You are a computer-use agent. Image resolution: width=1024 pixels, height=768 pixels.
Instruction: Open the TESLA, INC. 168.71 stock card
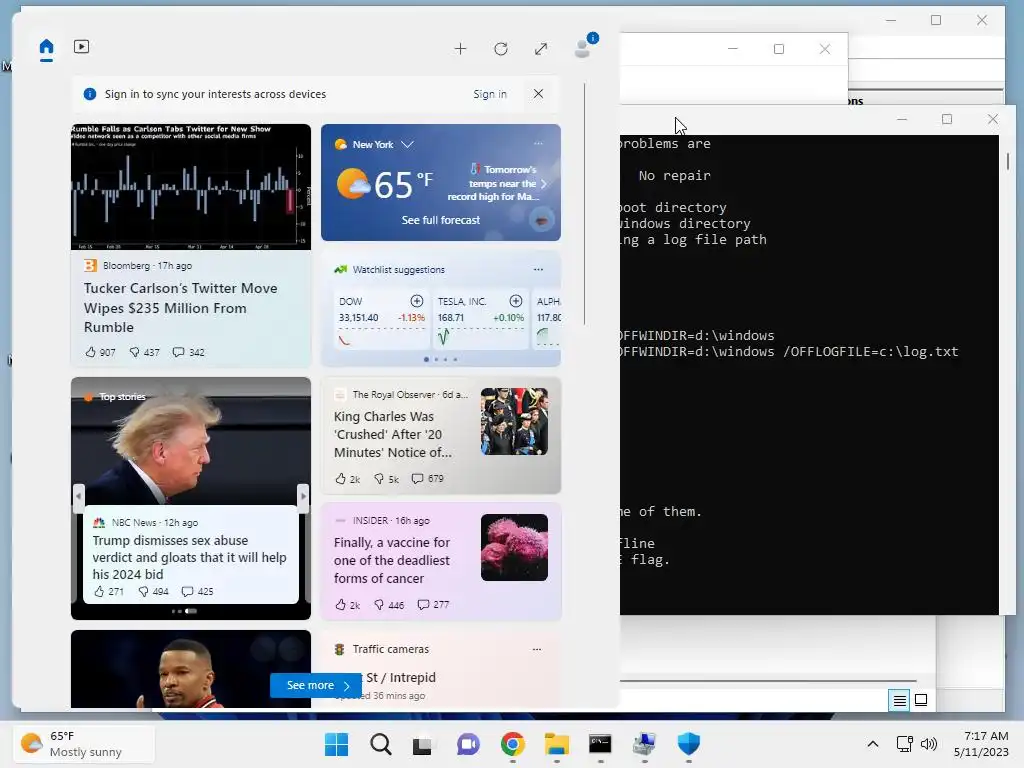[481, 319]
